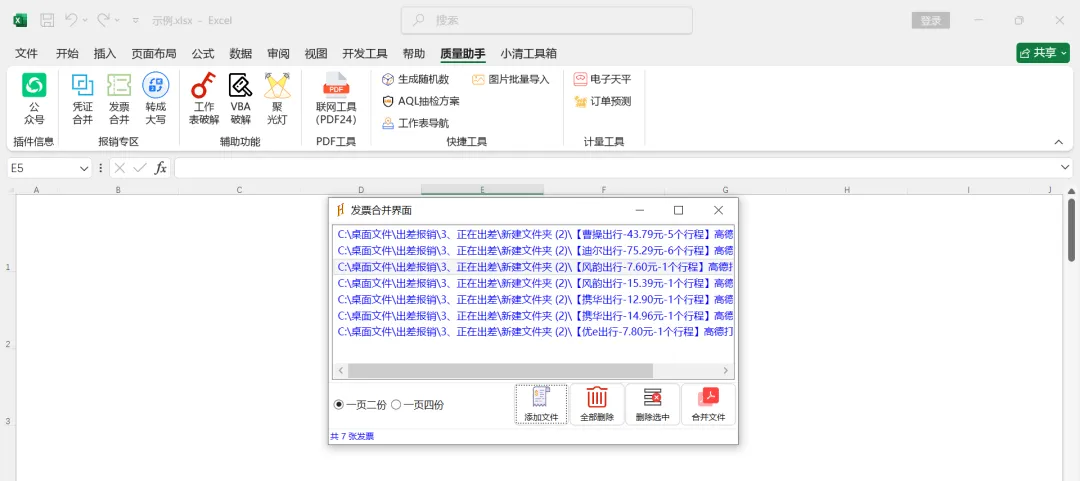
Task: Open 电子天平 measurement tool
Action: [603, 79]
